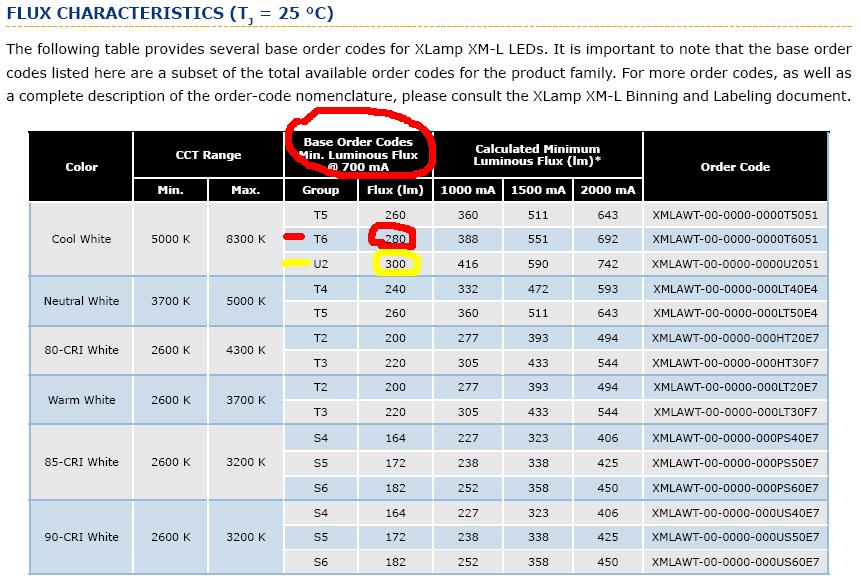Click the 692 value at 2000 mA
The image size is (861, 580).
(607, 239)
